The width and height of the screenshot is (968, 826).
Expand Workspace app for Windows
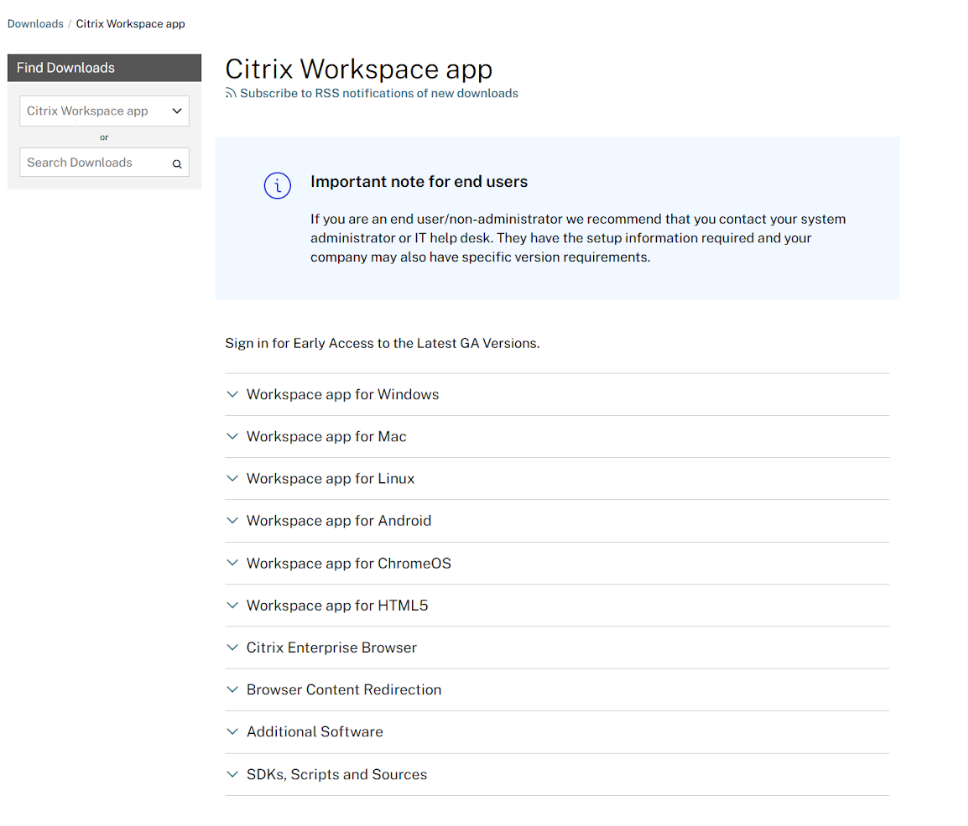342,395
